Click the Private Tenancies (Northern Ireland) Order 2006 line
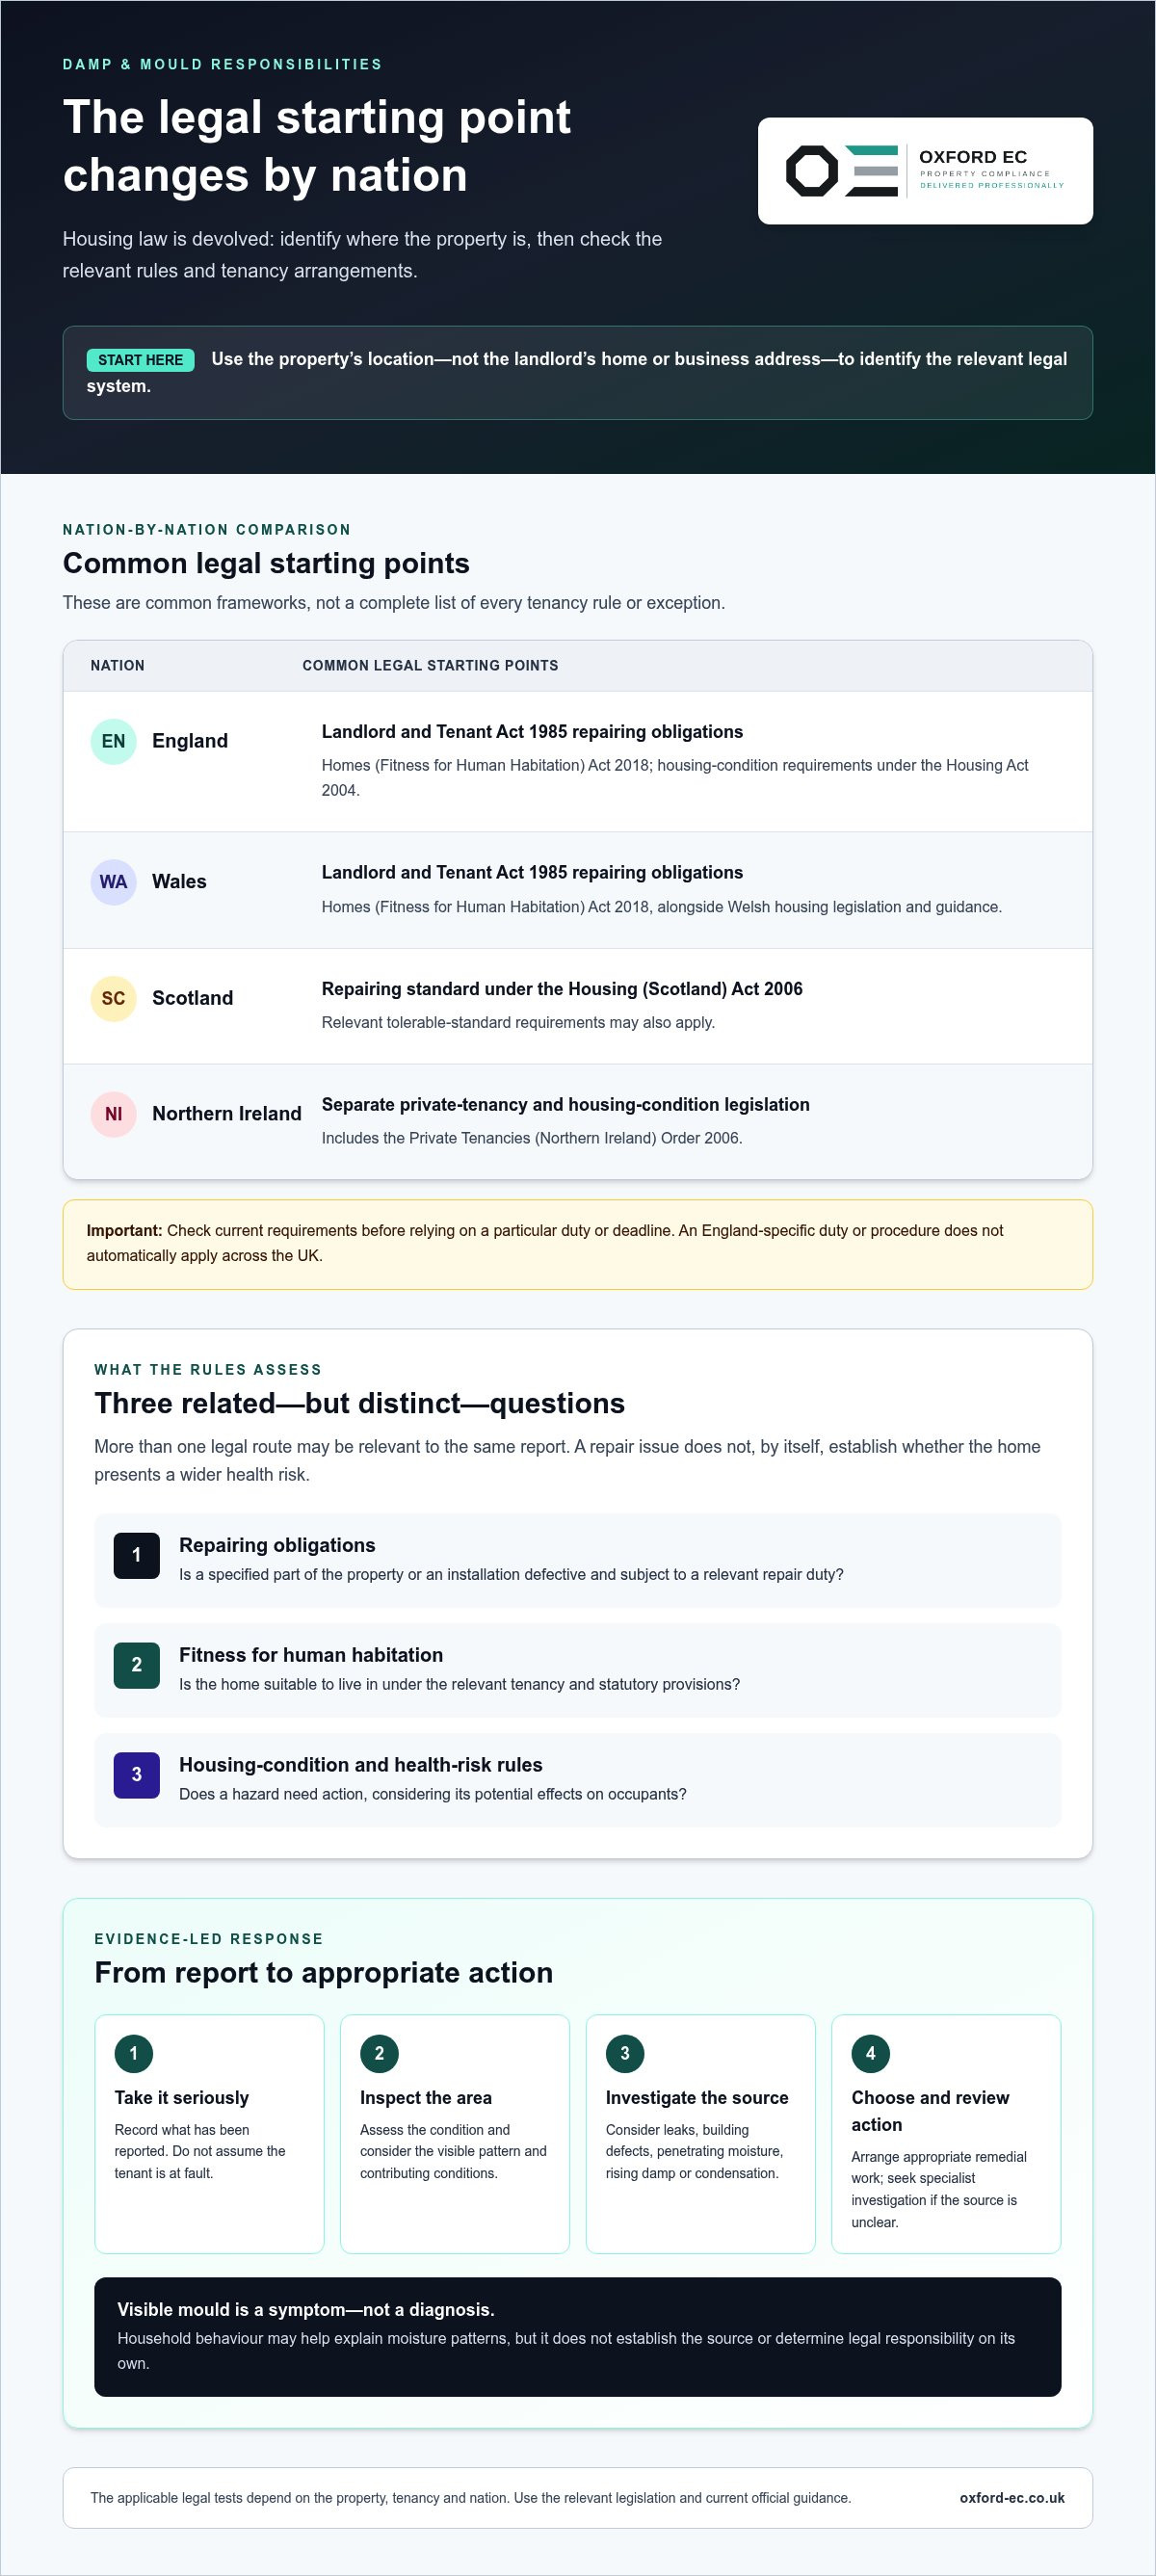This screenshot has width=1156, height=2576. pyautogui.click(x=532, y=1138)
